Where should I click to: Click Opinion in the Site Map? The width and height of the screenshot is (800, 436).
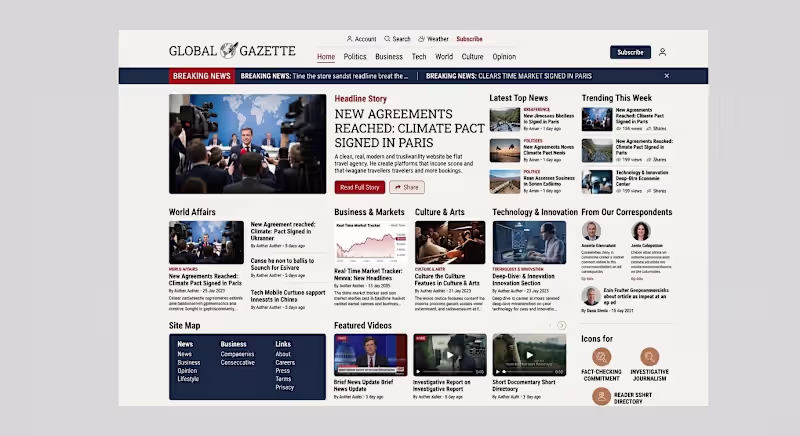pyautogui.click(x=187, y=371)
